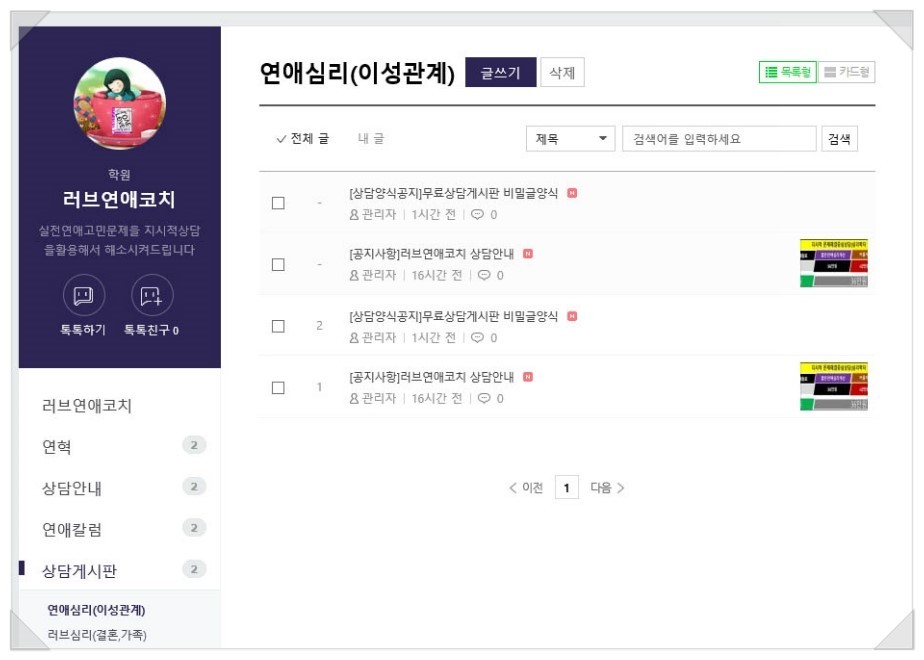
Task: Switch to 목록형 list view icon
Action: (x=787, y=72)
